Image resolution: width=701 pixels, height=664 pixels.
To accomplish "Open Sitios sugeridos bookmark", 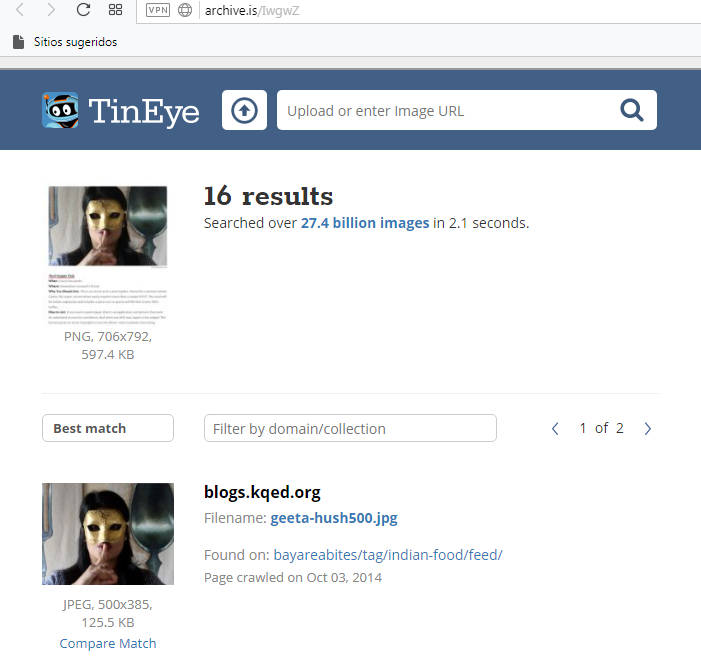I will pos(66,42).
